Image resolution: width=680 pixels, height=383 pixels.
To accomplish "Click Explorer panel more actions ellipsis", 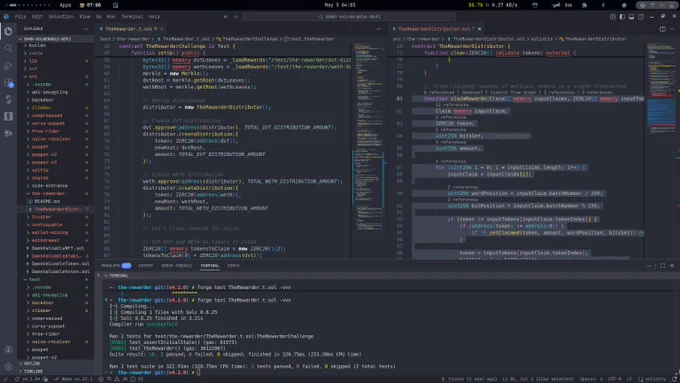I will click(86, 29).
